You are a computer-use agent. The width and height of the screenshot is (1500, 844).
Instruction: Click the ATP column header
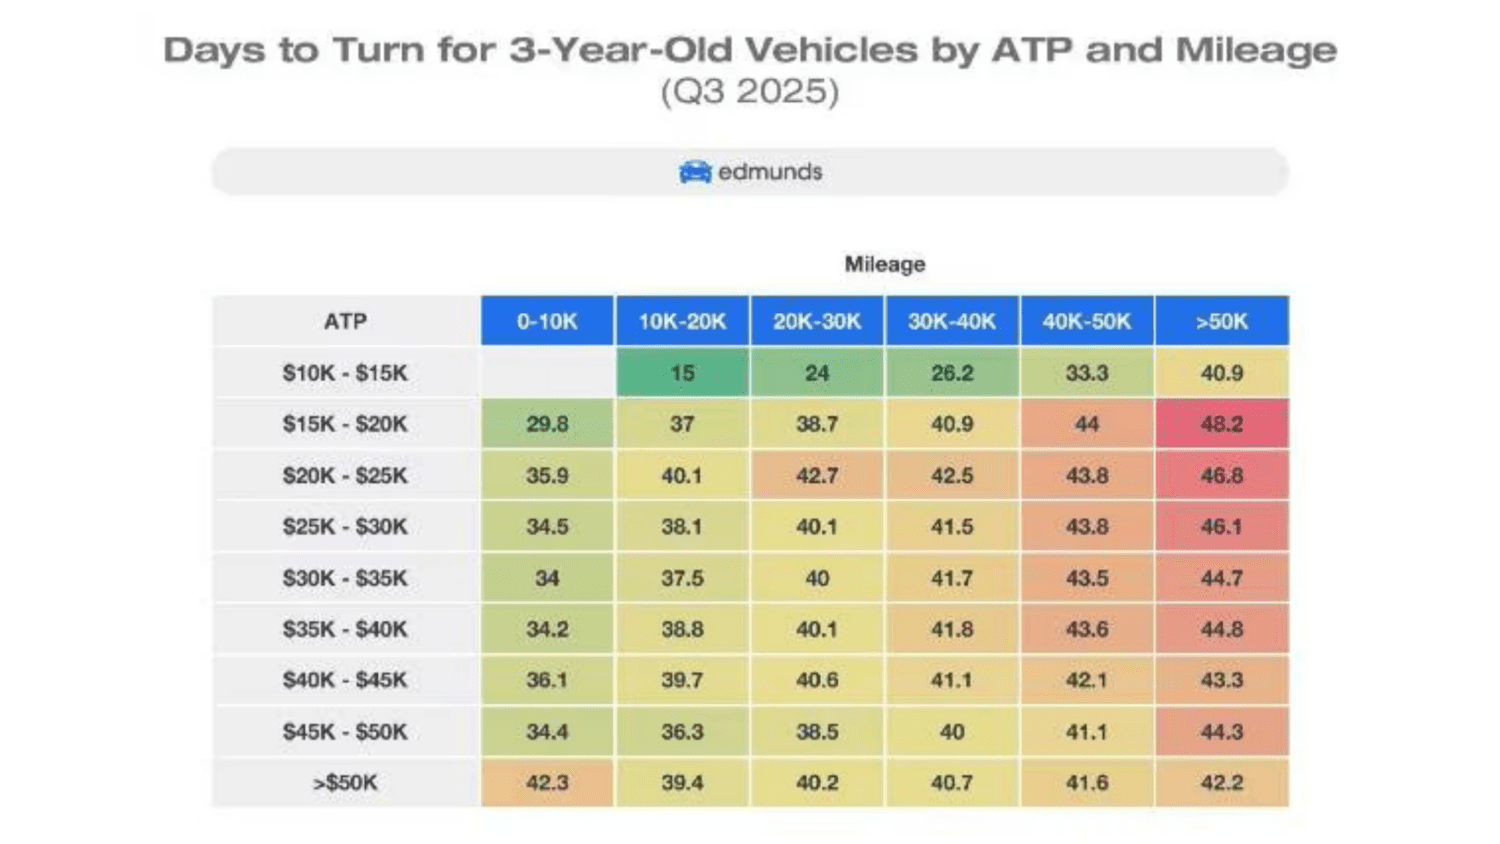(x=345, y=321)
